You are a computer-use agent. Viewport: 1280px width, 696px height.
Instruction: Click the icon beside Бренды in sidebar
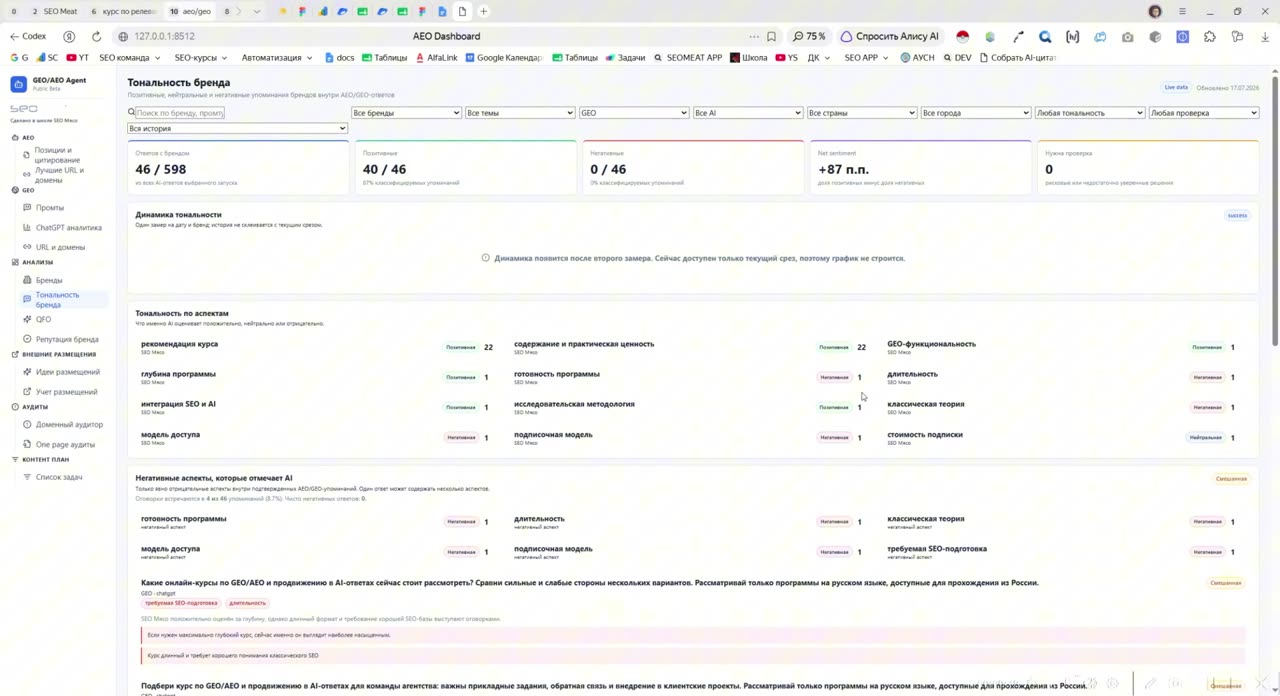pyautogui.click(x=27, y=281)
